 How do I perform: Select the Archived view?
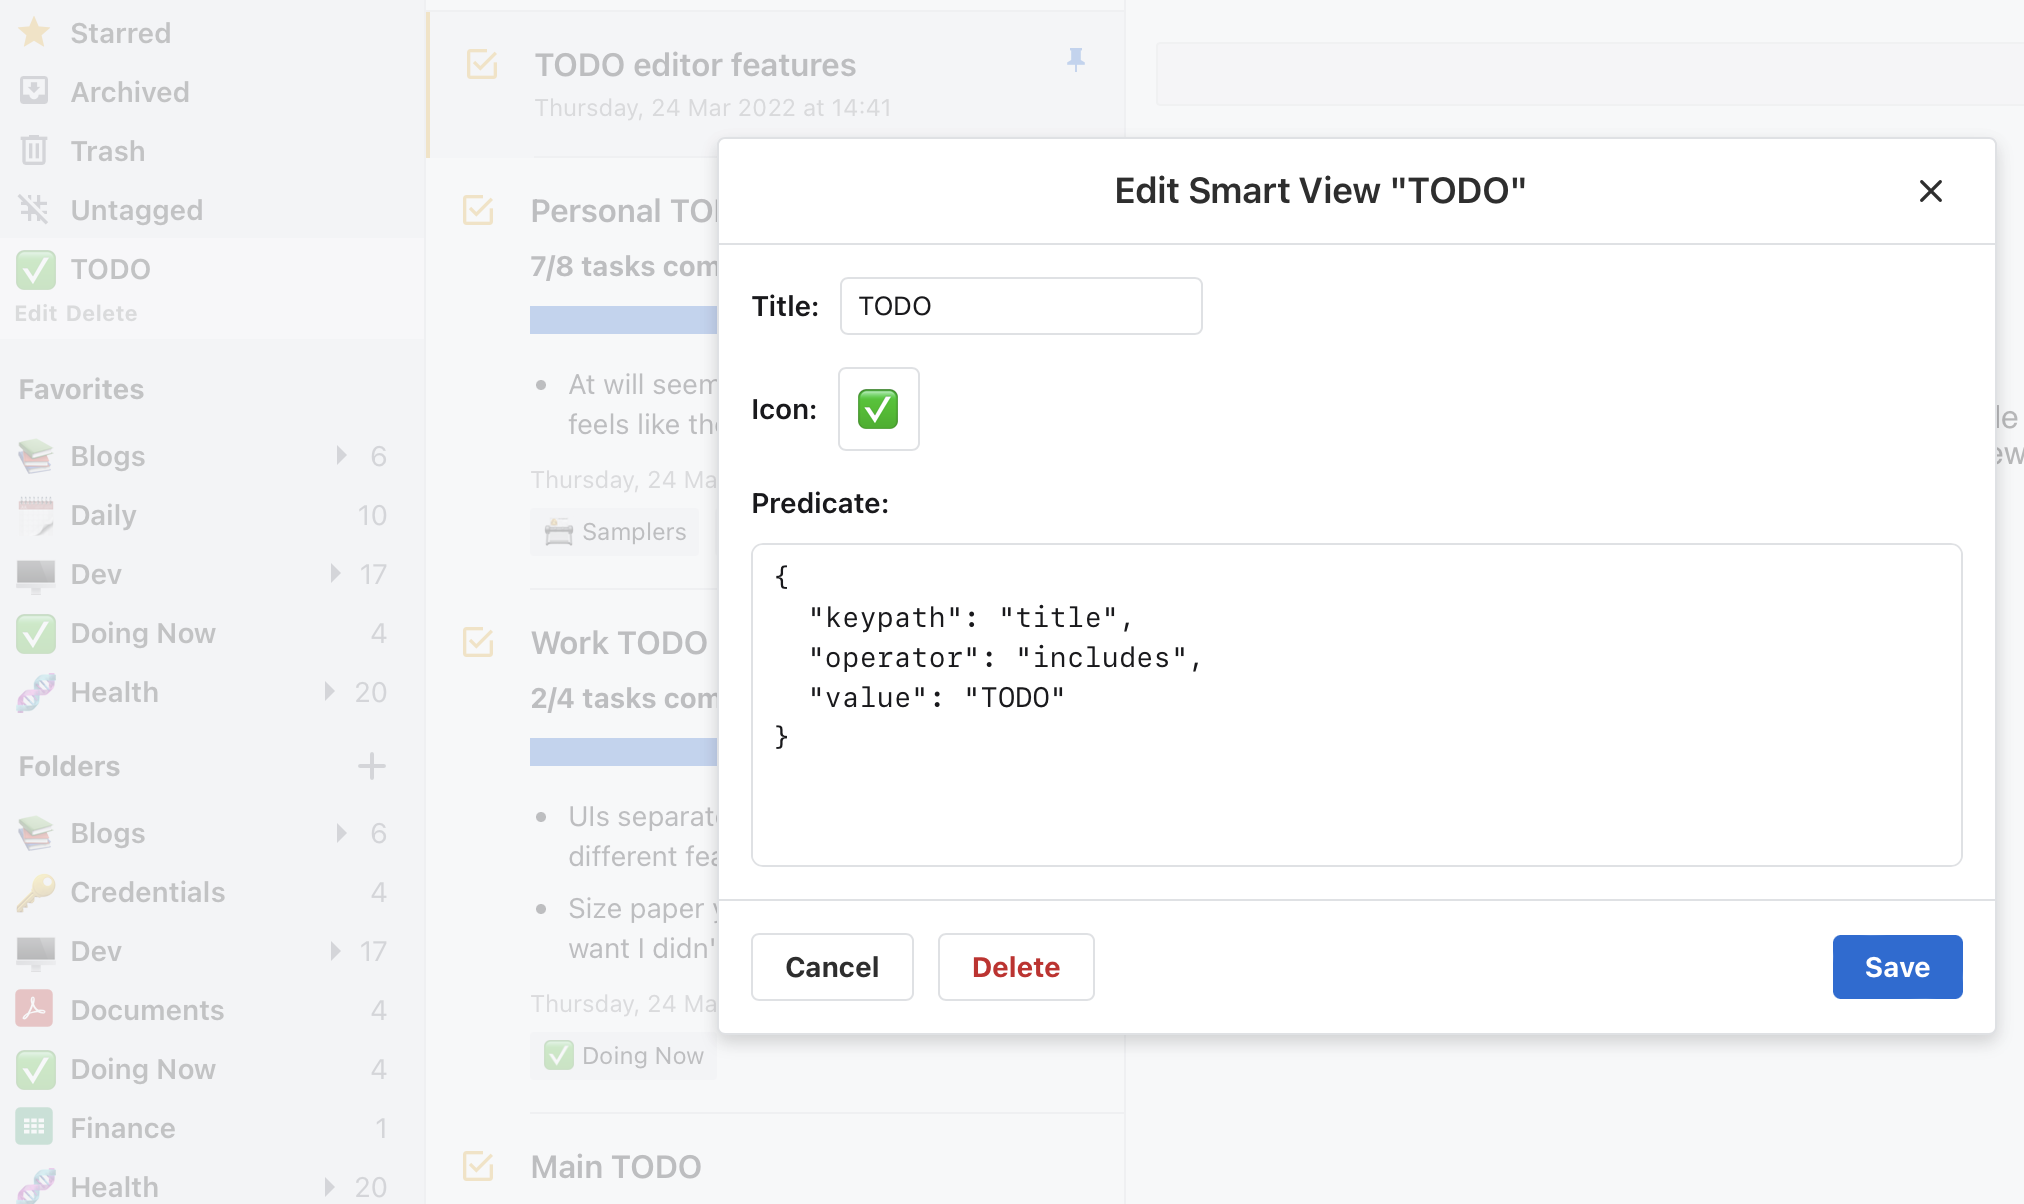[x=129, y=92]
